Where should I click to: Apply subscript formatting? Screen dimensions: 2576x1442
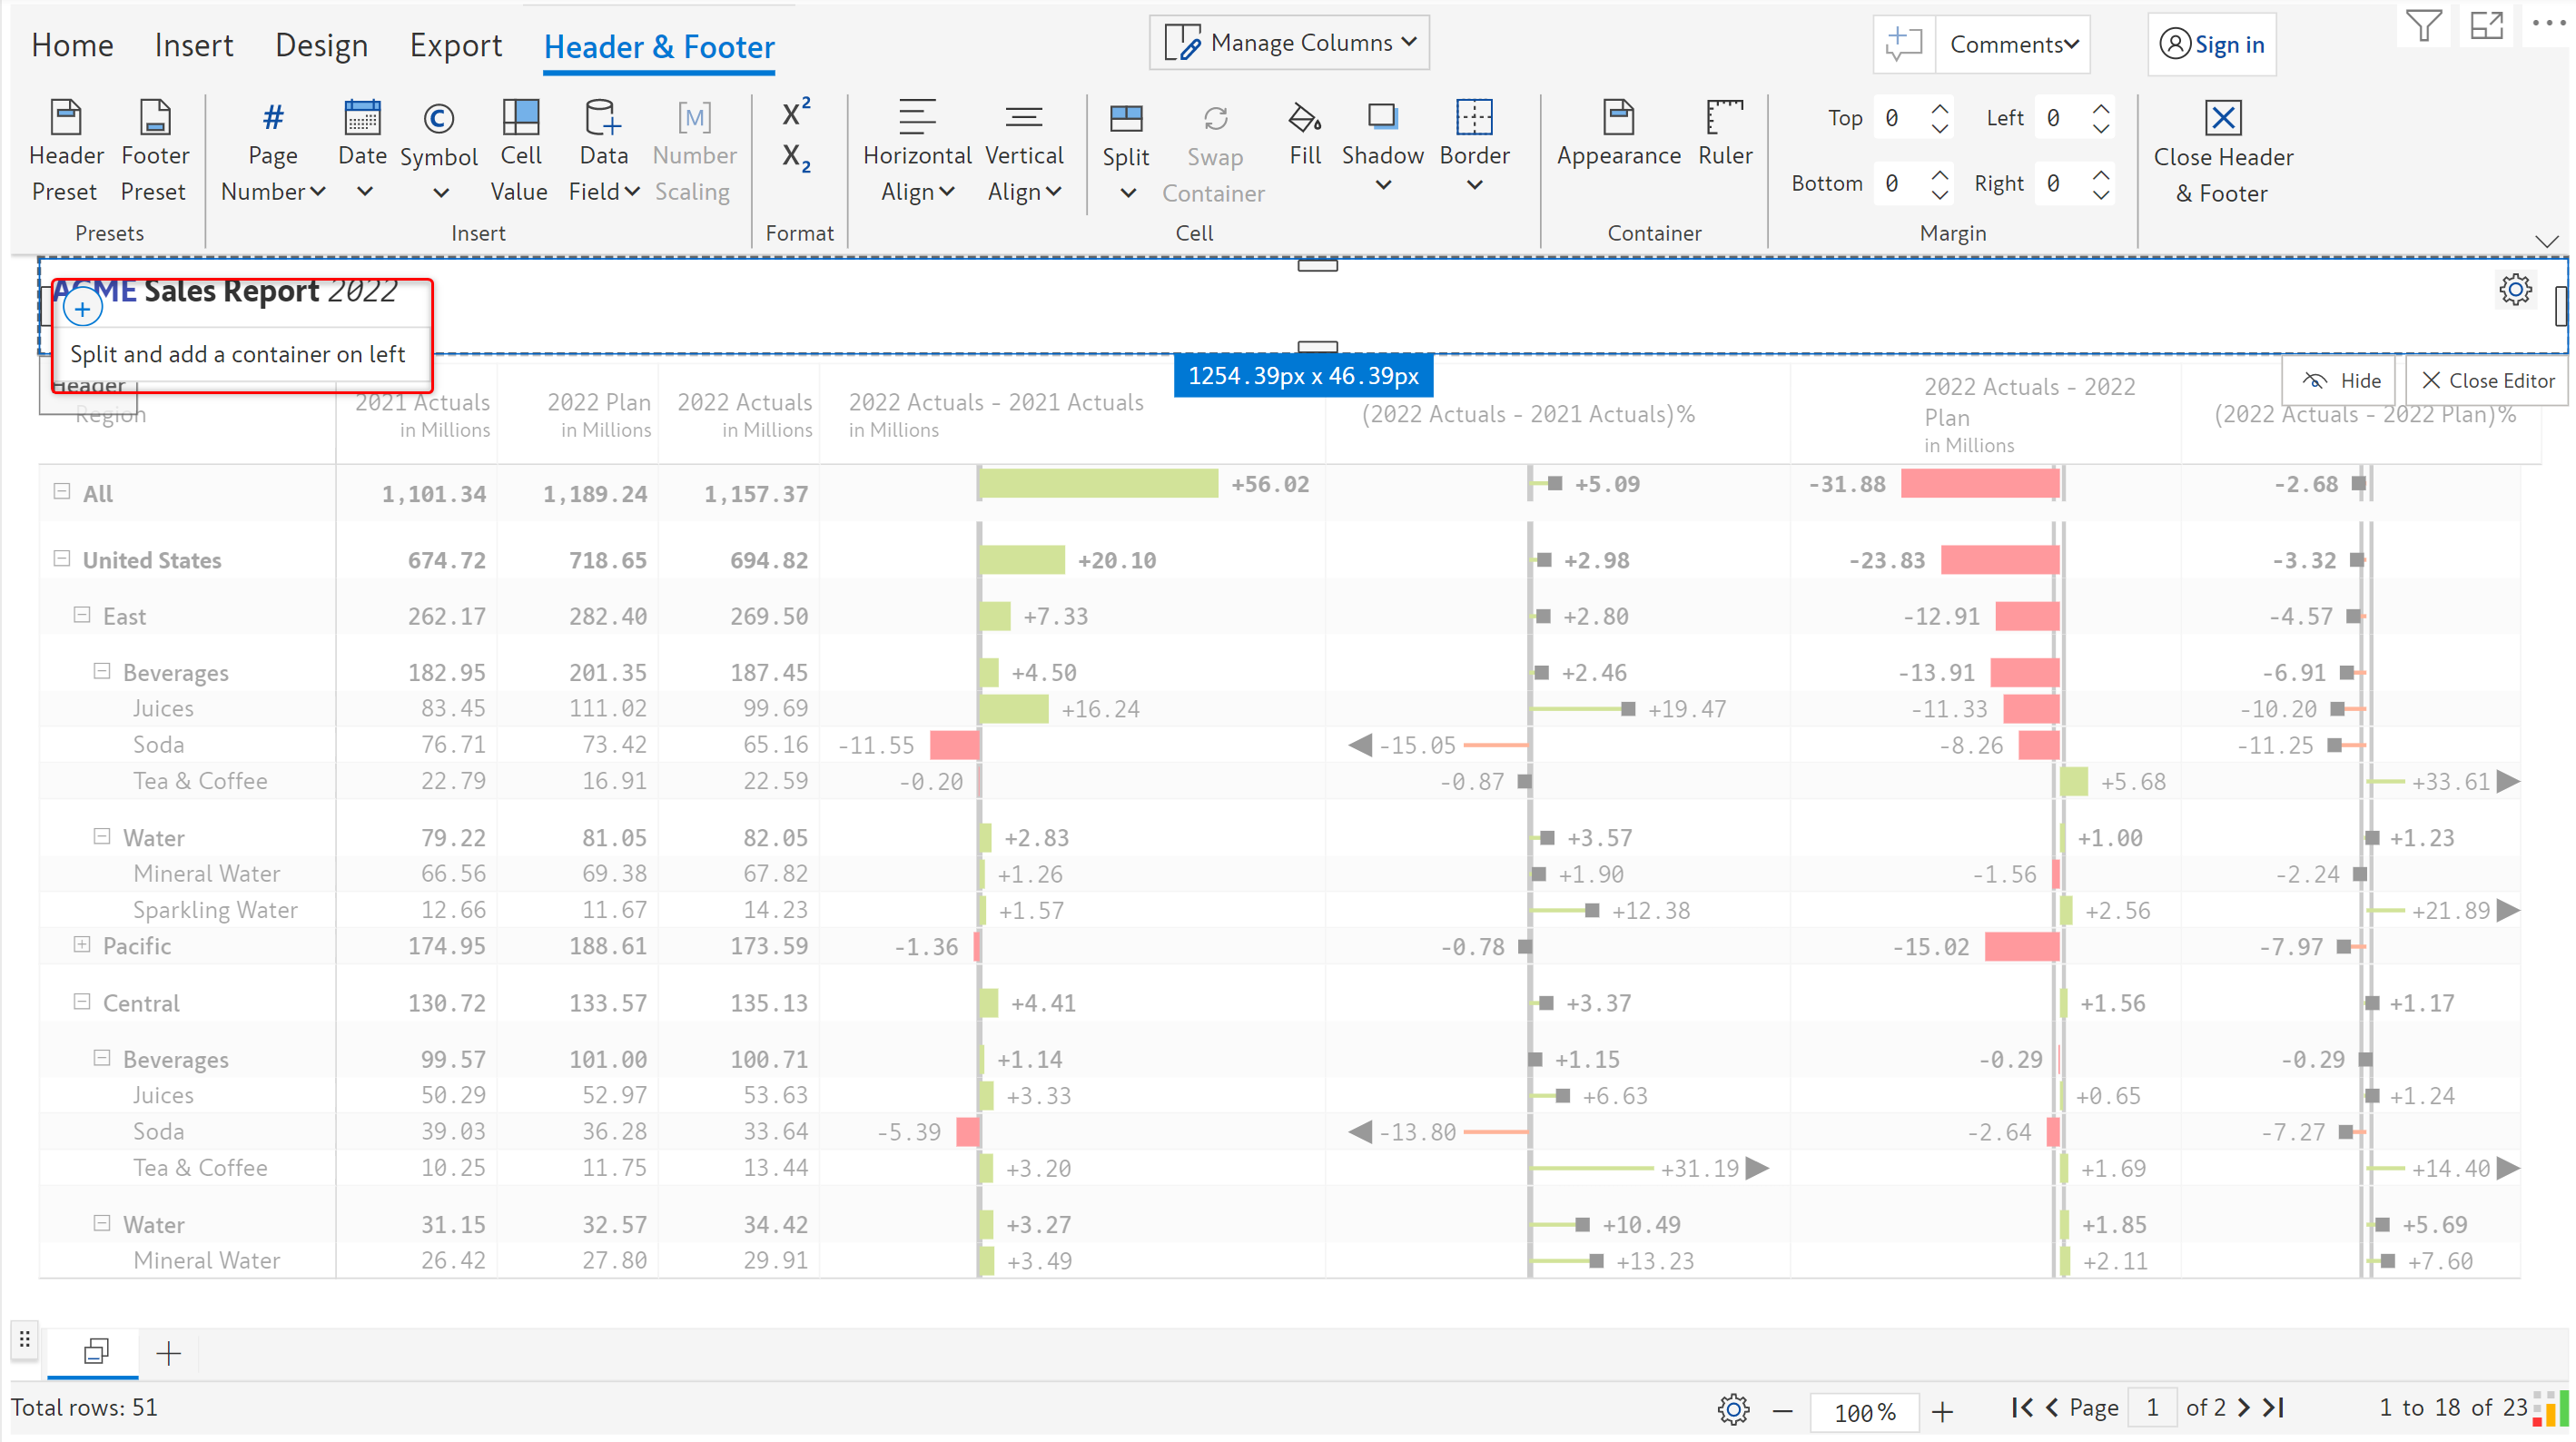coord(796,158)
